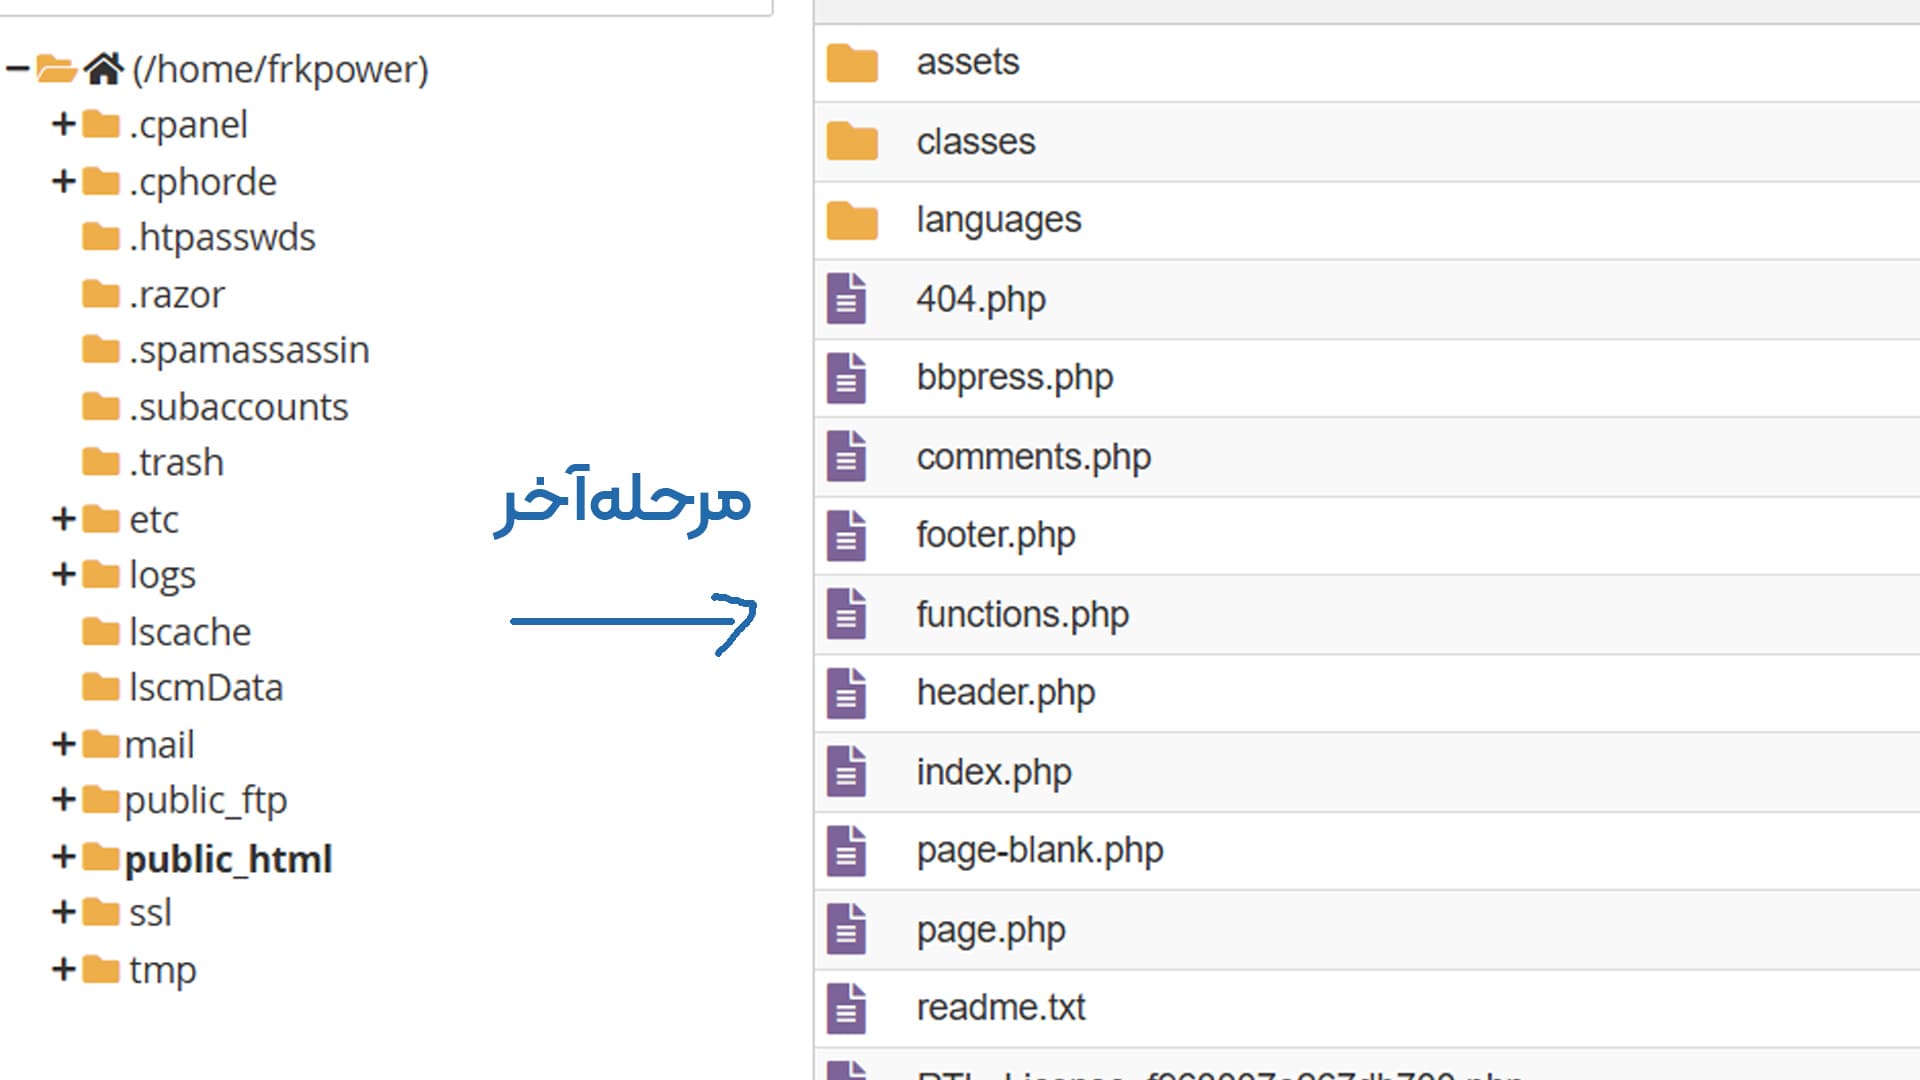This screenshot has width=1920, height=1080.
Task: Click the file icon for readme.txt
Action: tap(847, 1008)
